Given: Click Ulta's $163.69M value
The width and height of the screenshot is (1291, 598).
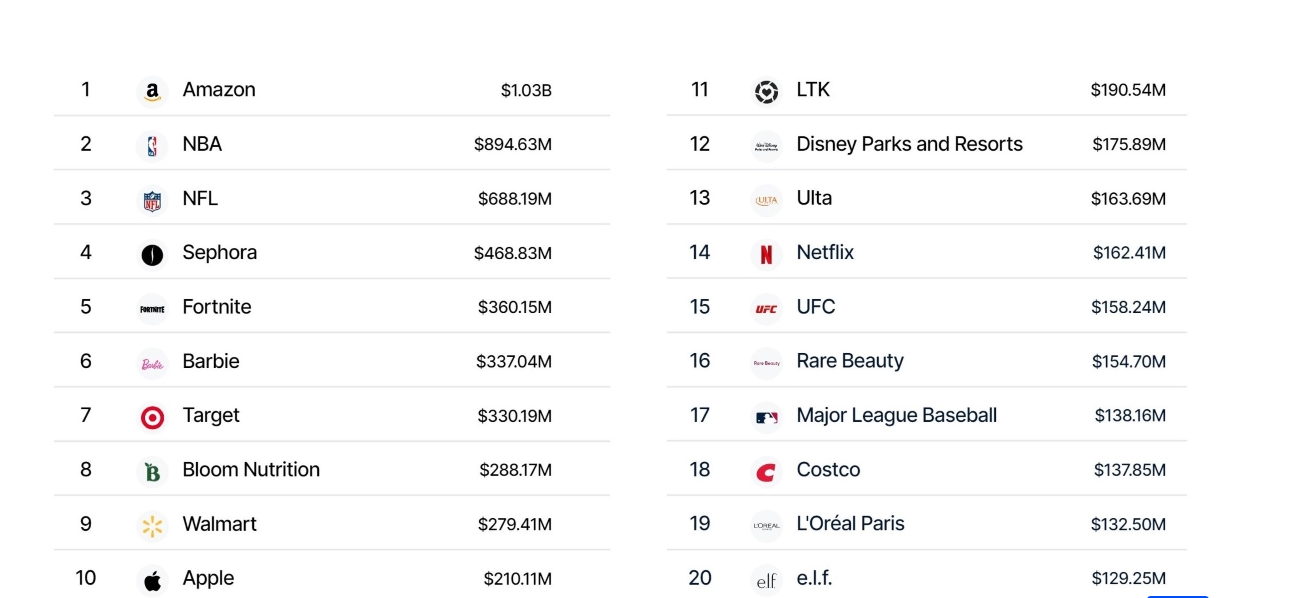Looking at the screenshot, I should point(1128,199).
